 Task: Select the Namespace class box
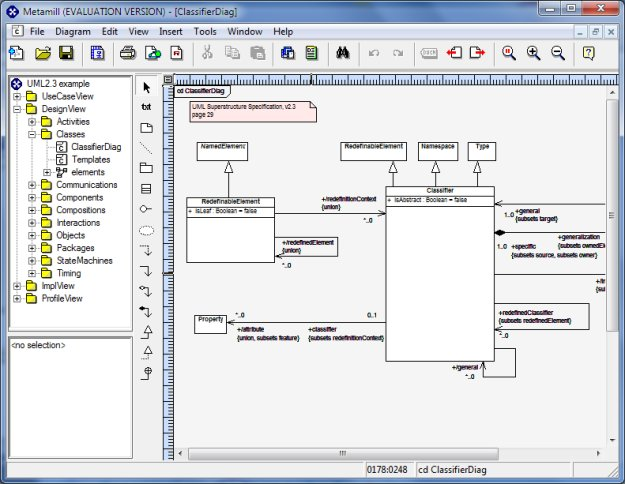(x=438, y=151)
